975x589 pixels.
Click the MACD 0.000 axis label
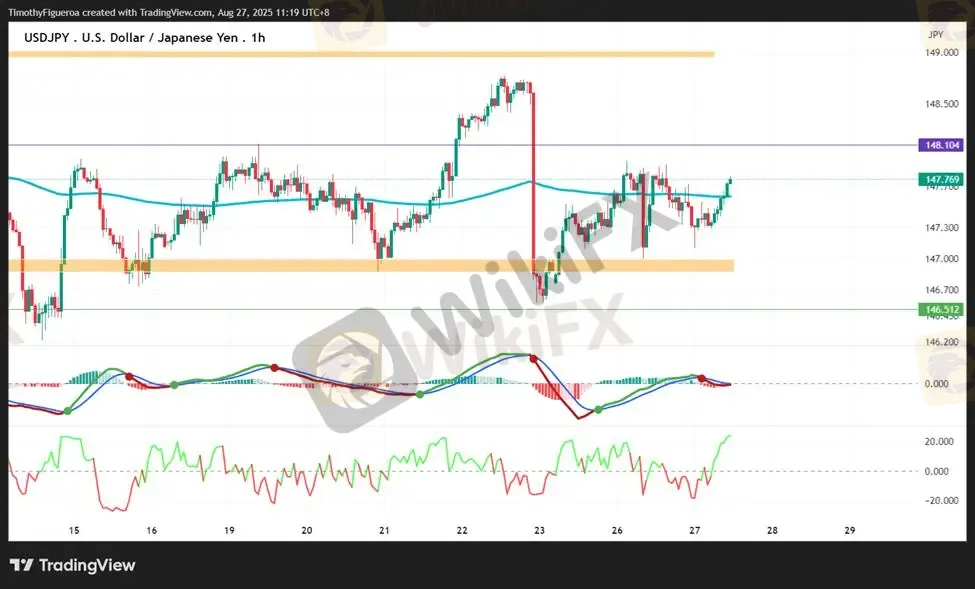point(936,384)
